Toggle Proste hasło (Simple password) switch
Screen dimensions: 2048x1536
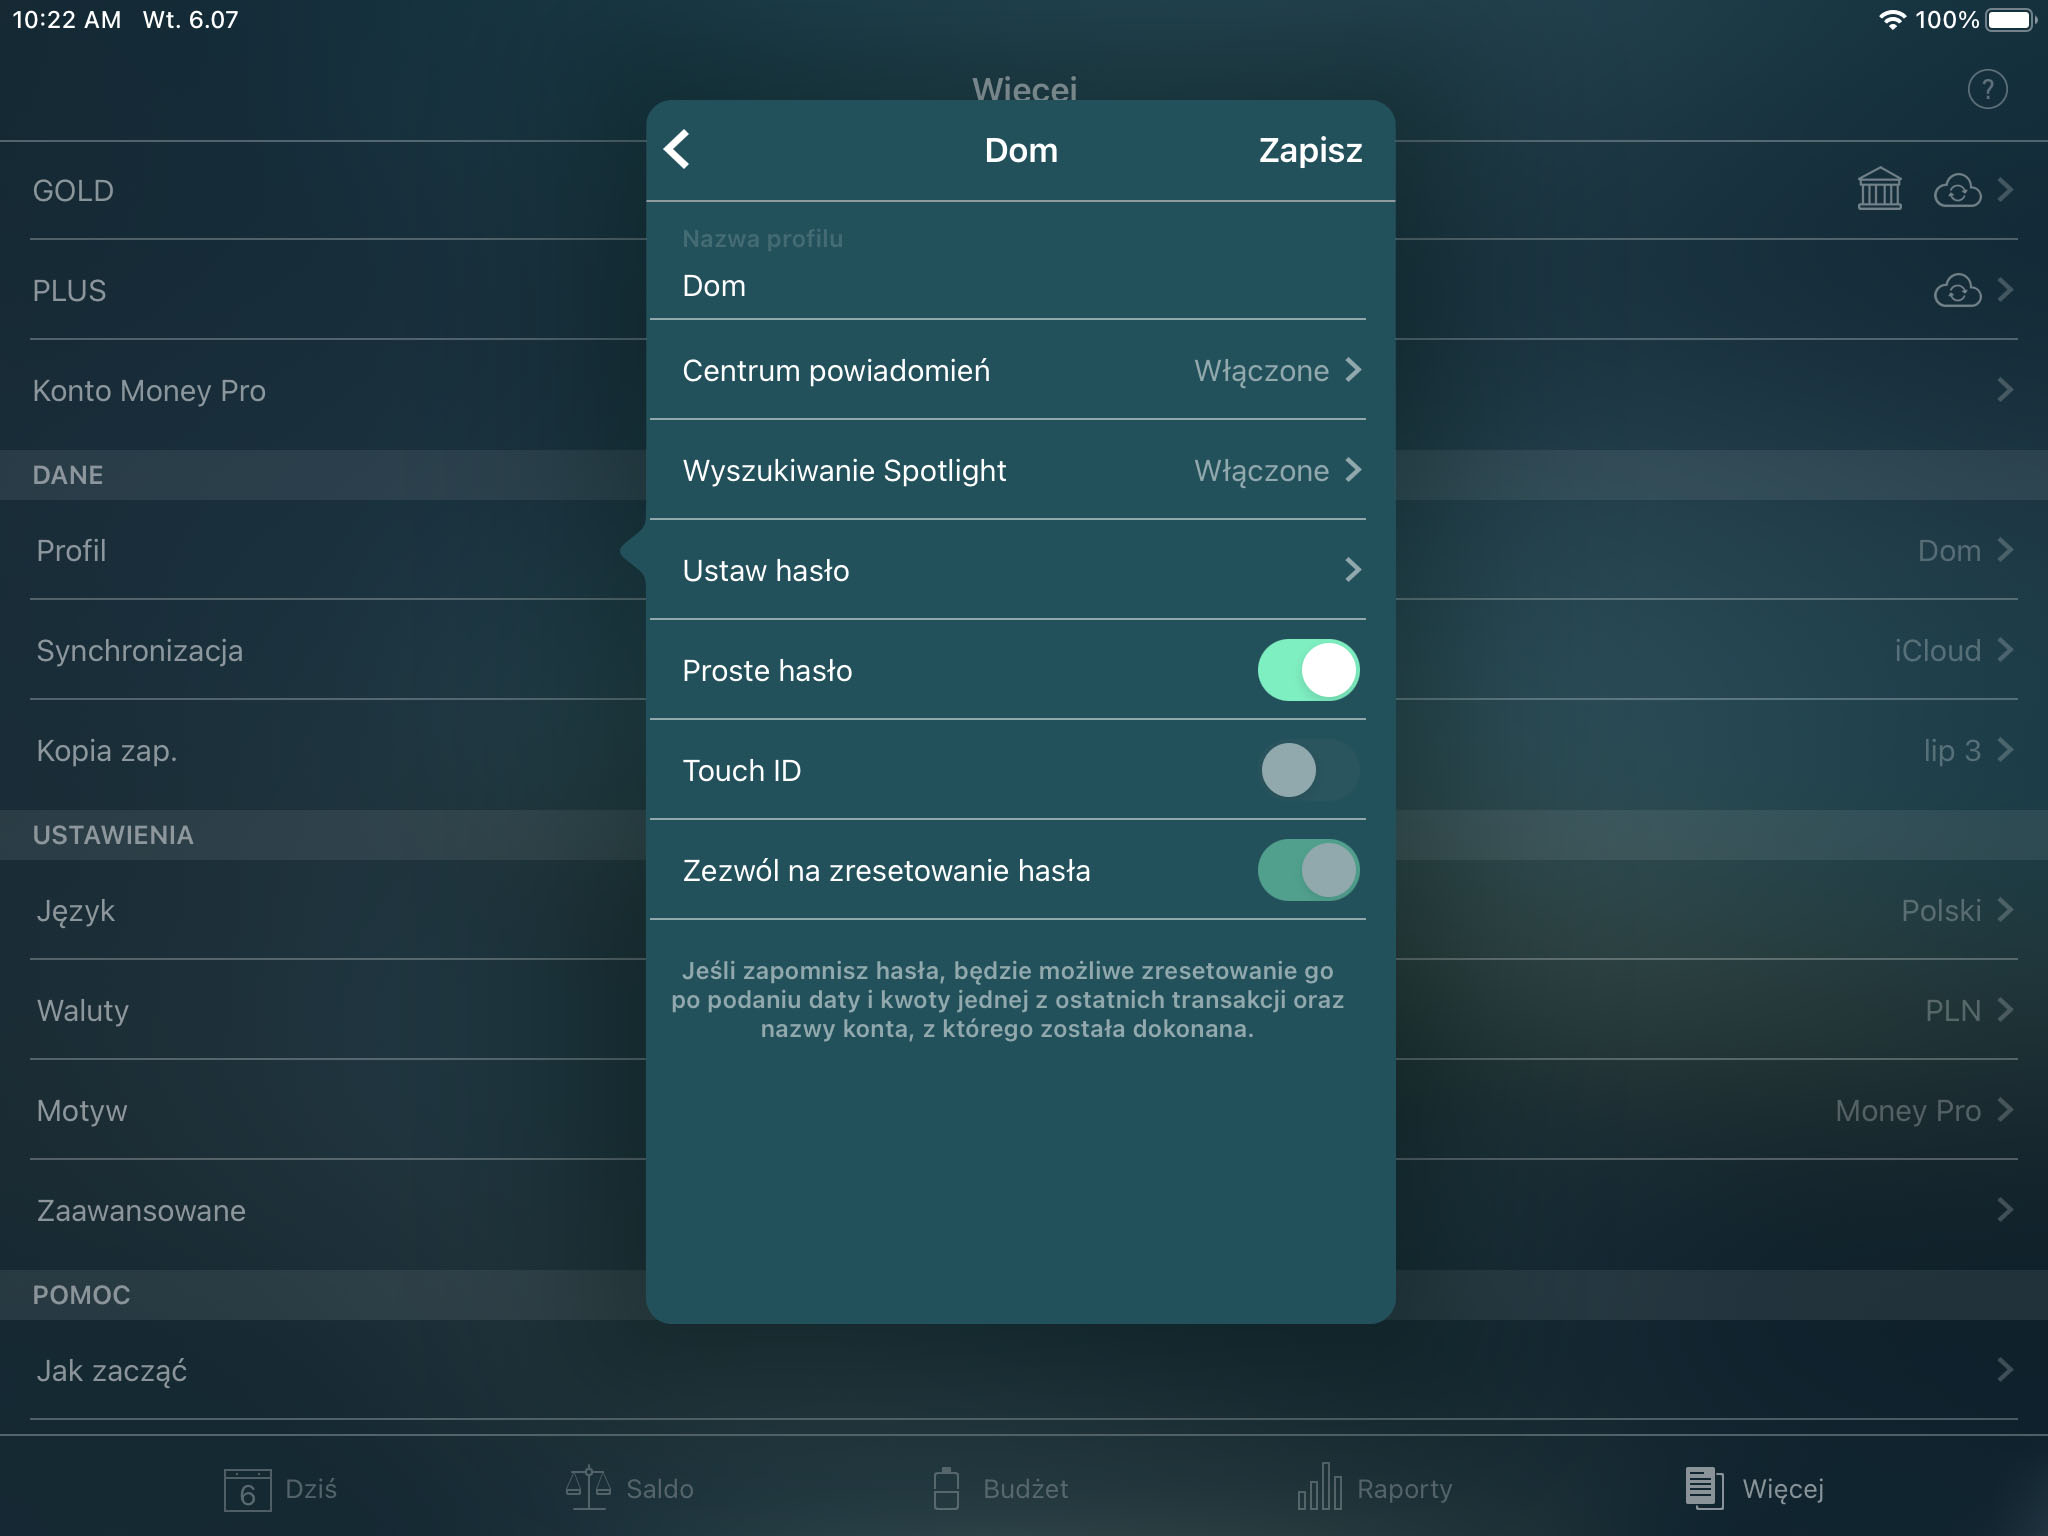tap(1308, 670)
